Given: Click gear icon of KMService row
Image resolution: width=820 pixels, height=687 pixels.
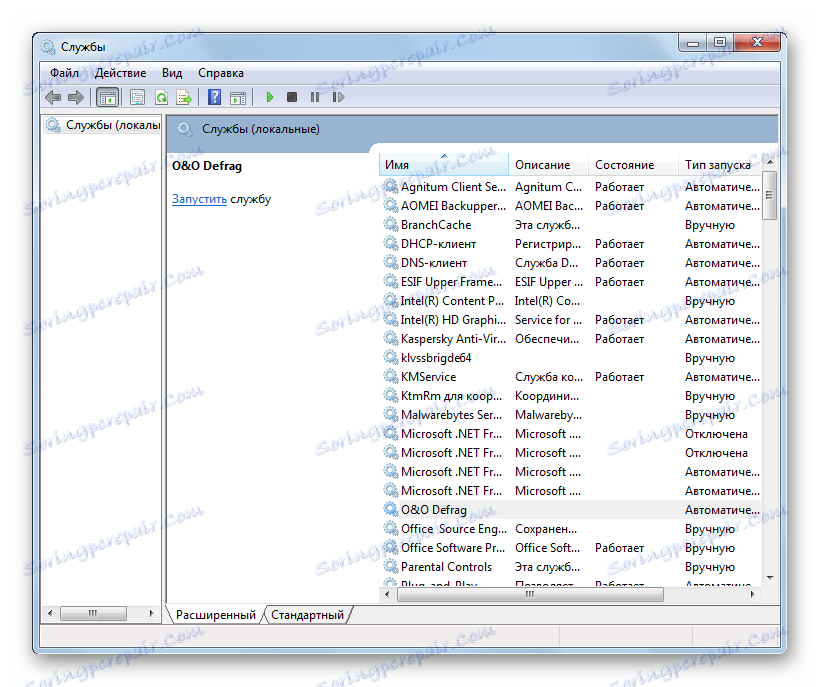Looking at the screenshot, I should pos(391,376).
